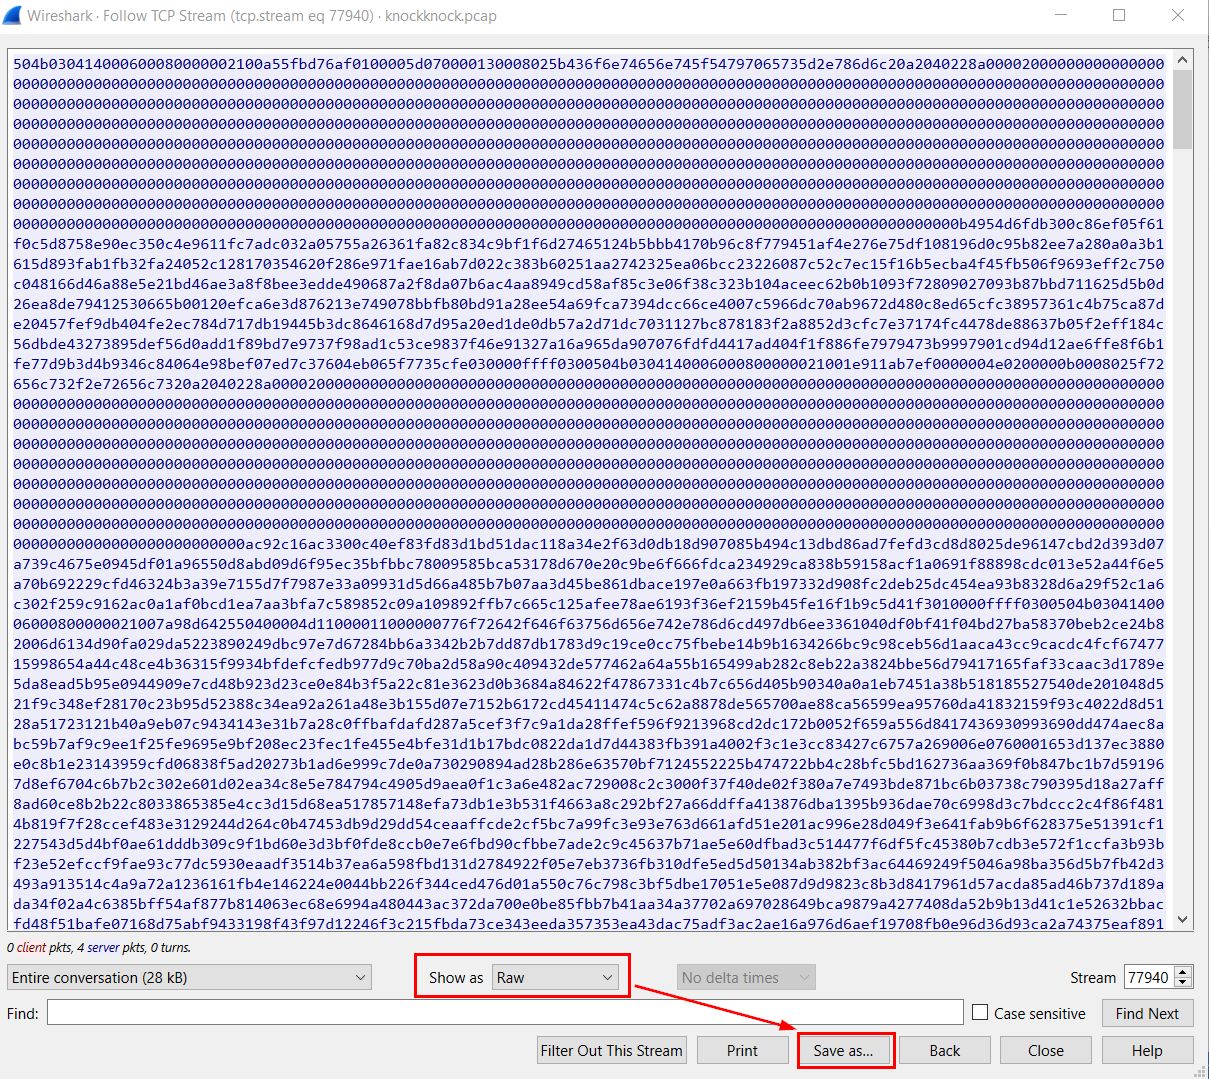
Task: Click the highlighted Save as... button
Action: [x=845, y=1050]
